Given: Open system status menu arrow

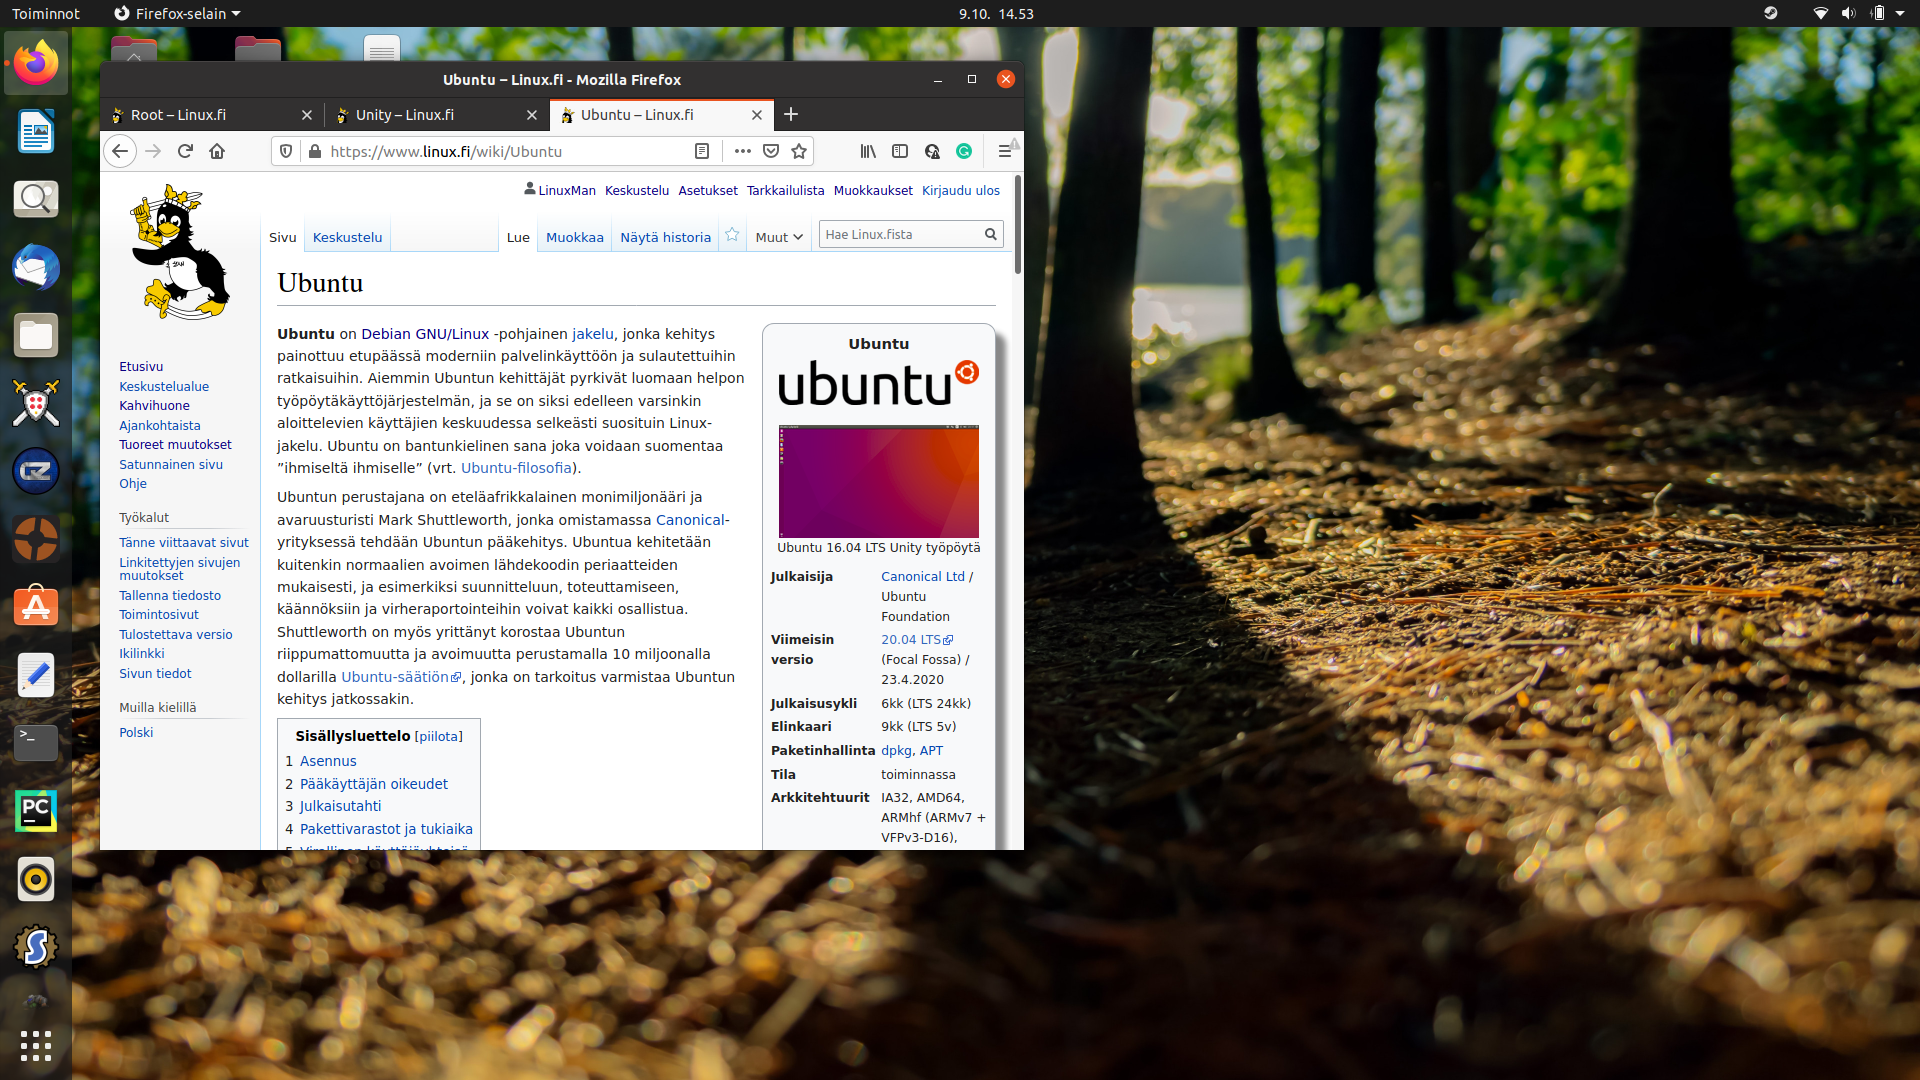Looking at the screenshot, I should [1900, 13].
